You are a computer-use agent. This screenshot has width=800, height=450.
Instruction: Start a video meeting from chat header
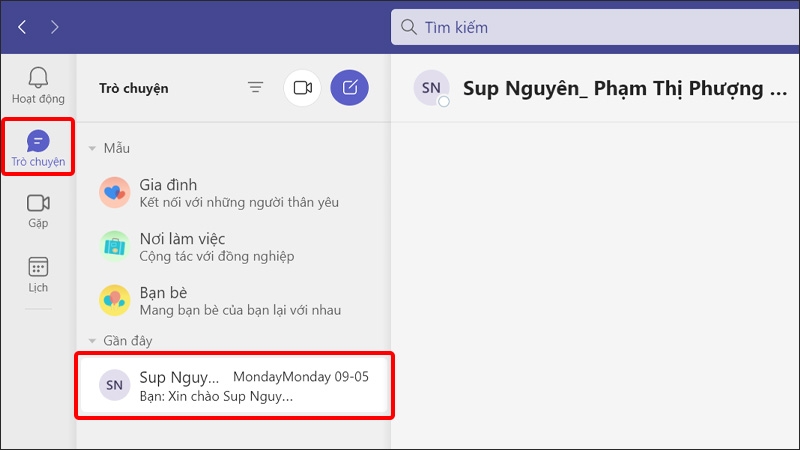tap(303, 88)
